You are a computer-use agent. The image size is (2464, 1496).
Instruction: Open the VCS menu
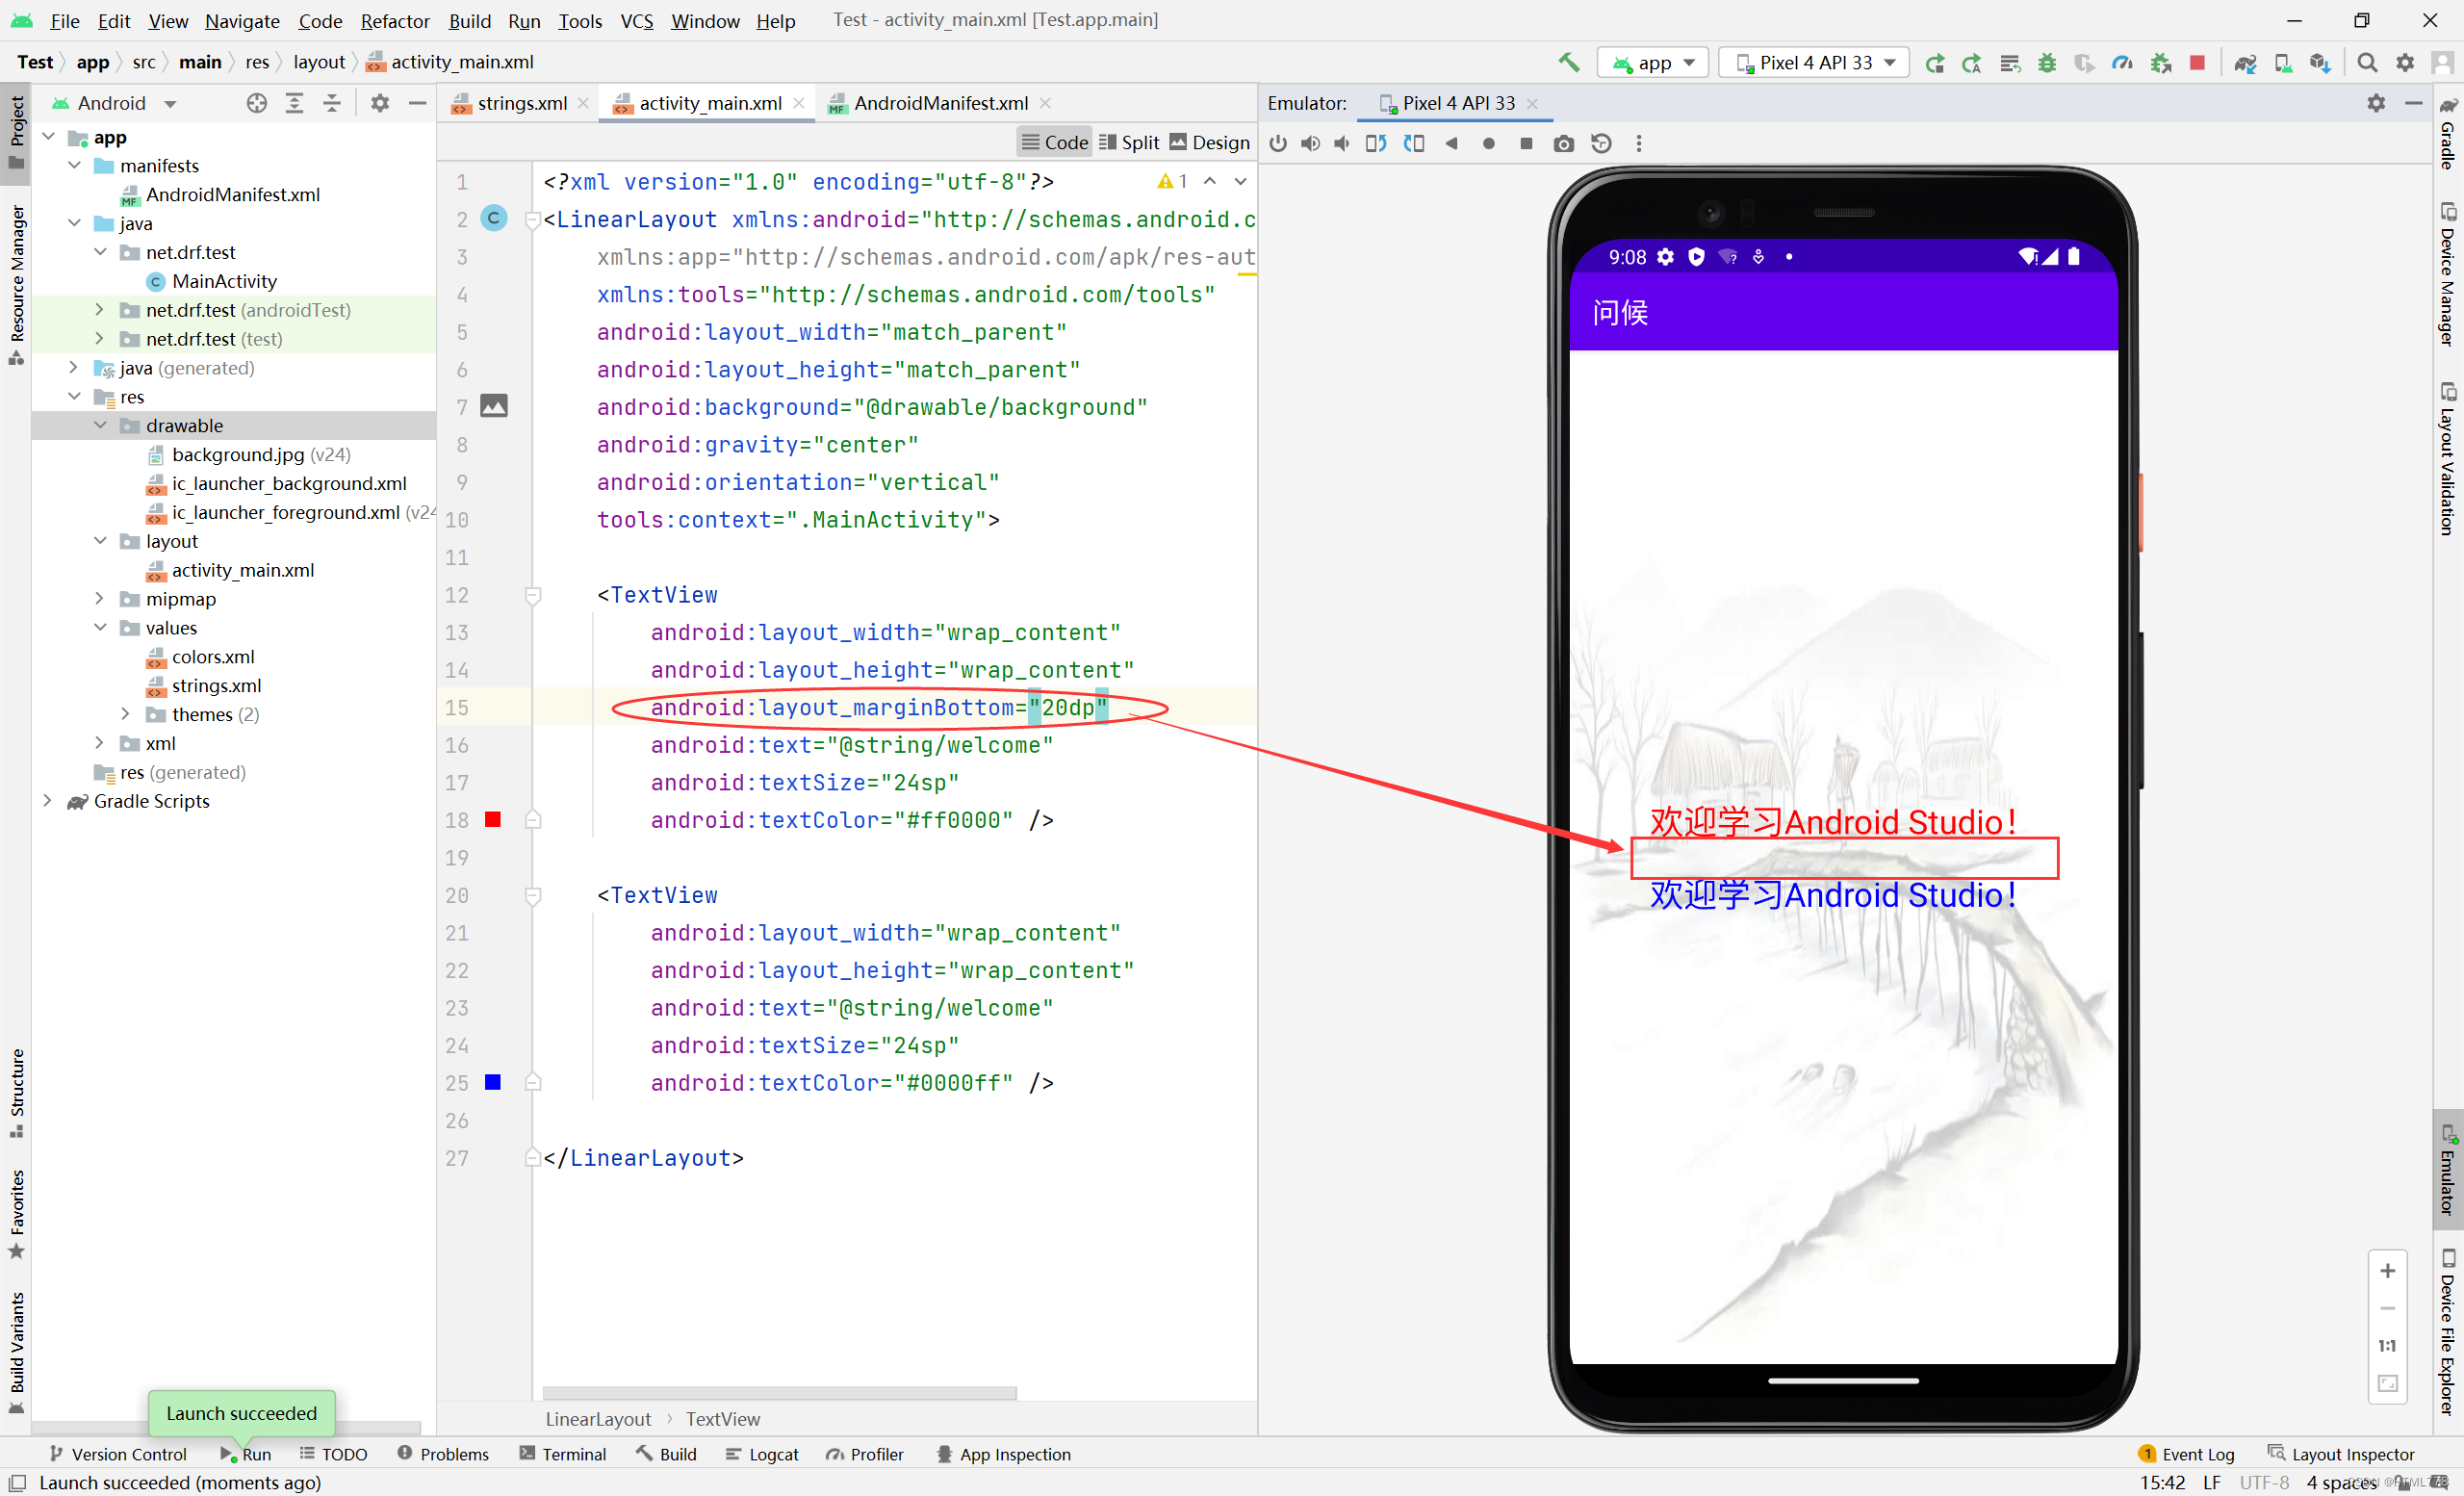636,21
